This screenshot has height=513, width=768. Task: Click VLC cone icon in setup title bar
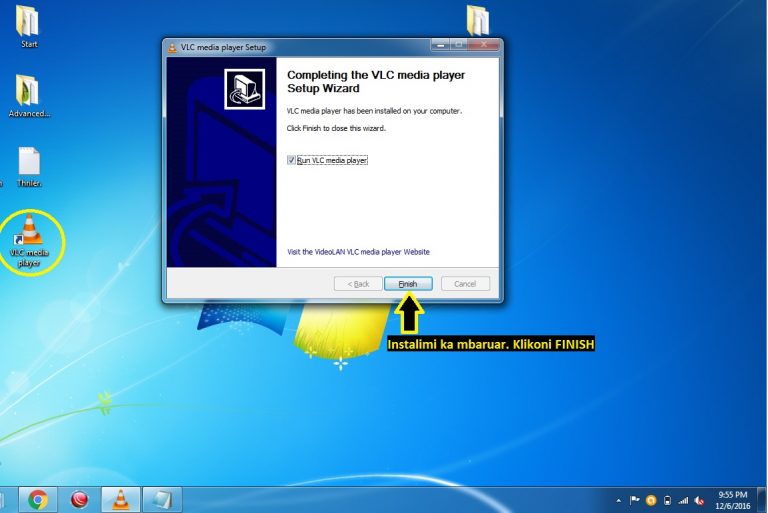172,48
